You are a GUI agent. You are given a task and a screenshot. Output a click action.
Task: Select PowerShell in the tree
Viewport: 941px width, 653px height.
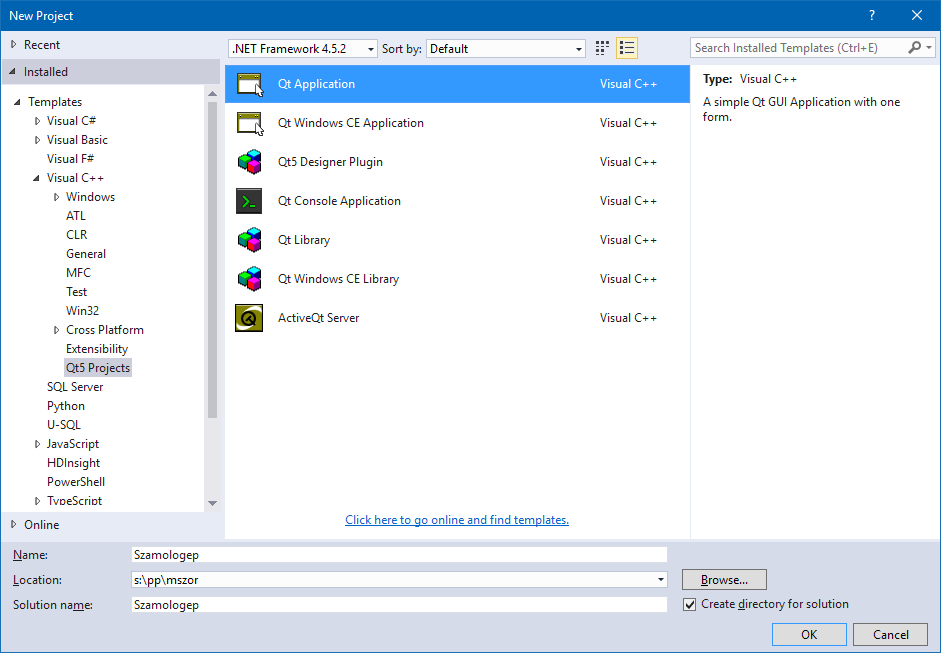pyautogui.click(x=76, y=482)
